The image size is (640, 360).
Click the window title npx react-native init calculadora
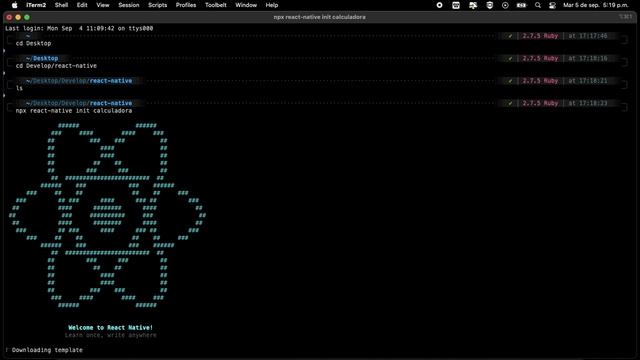coord(320,17)
